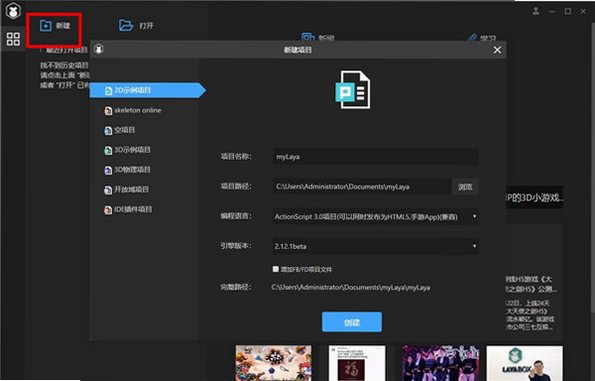Open the colorful game thumbnail in background
595x381 pixels.
273,363
